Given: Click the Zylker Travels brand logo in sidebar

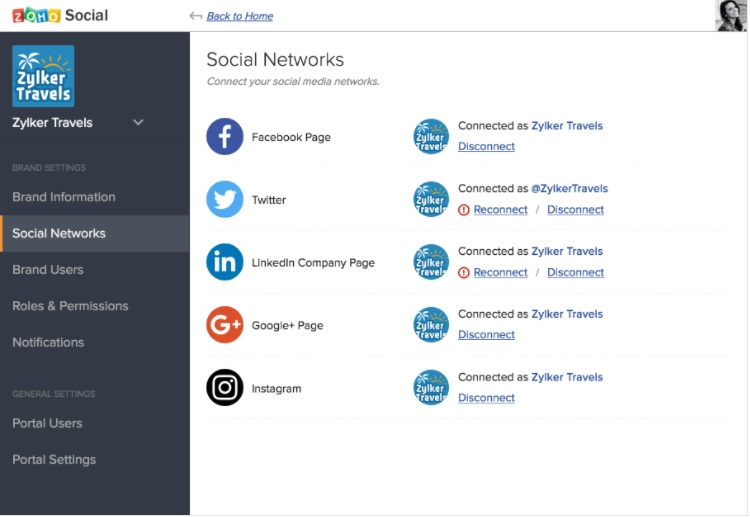Looking at the screenshot, I should [x=43, y=76].
